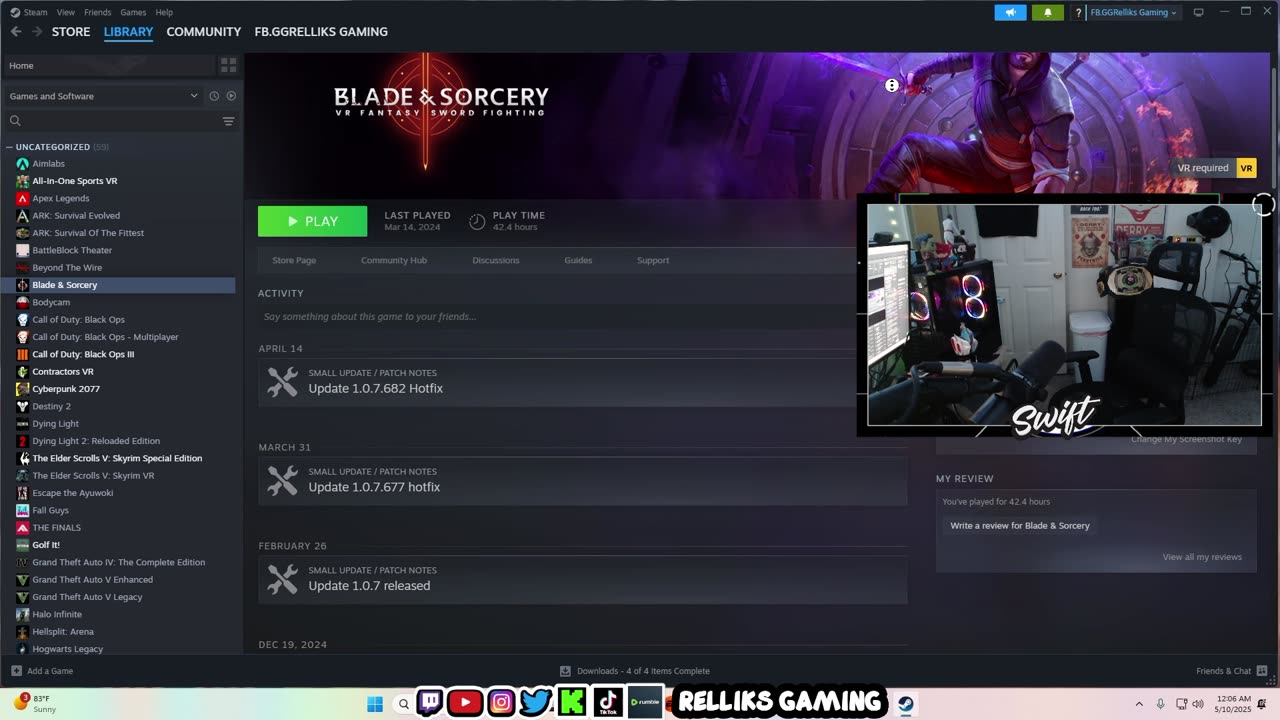Switch to collections grid view icon
Viewport: 1280px width, 720px height.
click(x=228, y=65)
